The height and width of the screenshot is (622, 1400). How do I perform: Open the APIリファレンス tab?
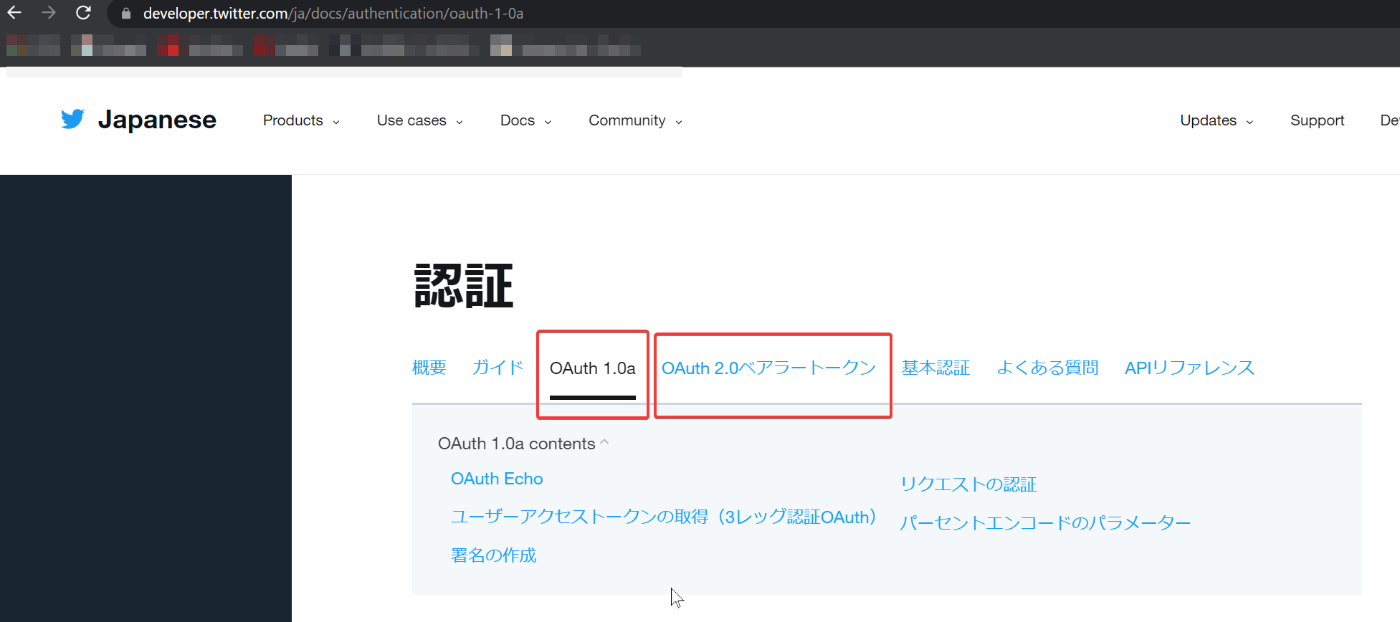[1190, 368]
